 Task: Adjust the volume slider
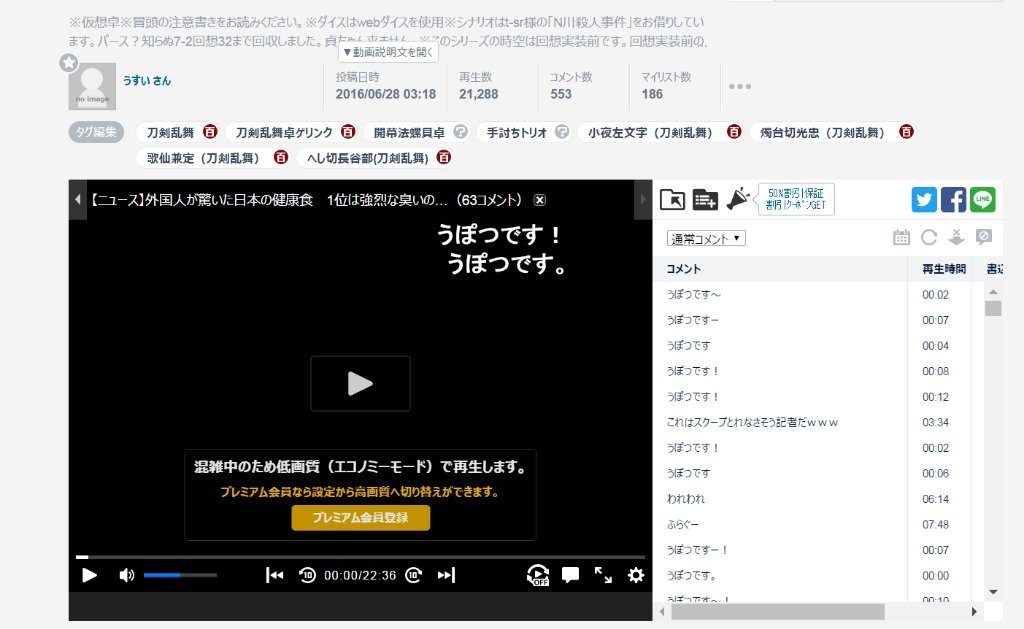pyautogui.click(x=180, y=575)
